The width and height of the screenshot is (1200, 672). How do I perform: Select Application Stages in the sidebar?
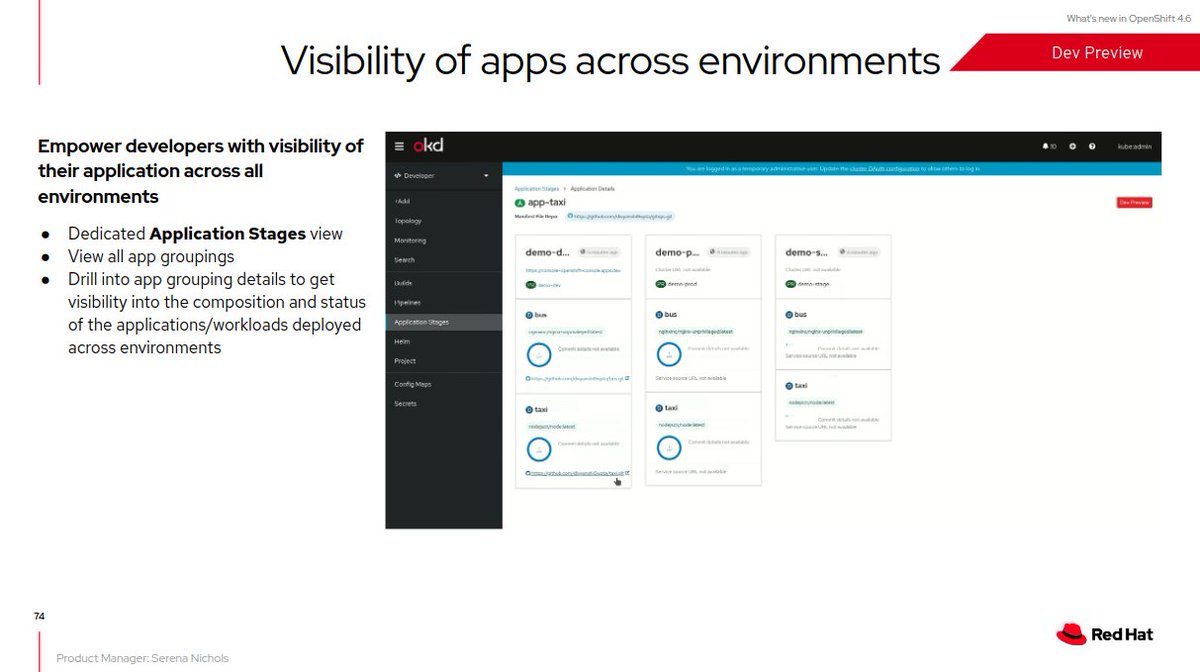[x=444, y=322]
